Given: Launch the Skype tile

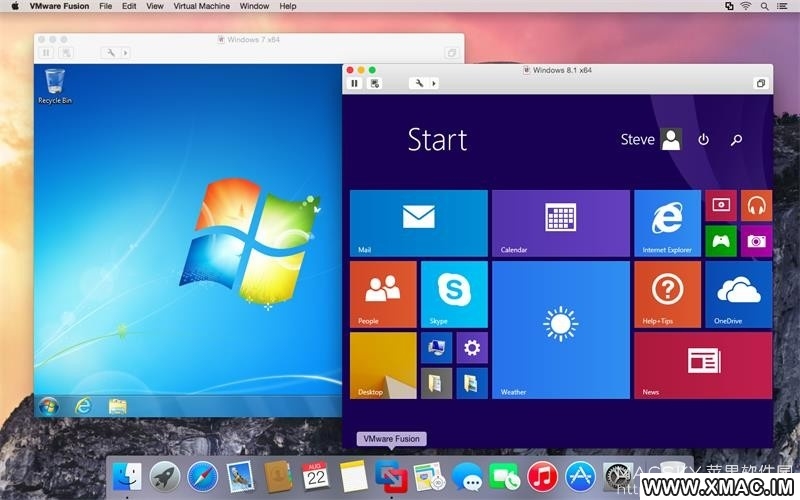Looking at the screenshot, I should [454, 294].
